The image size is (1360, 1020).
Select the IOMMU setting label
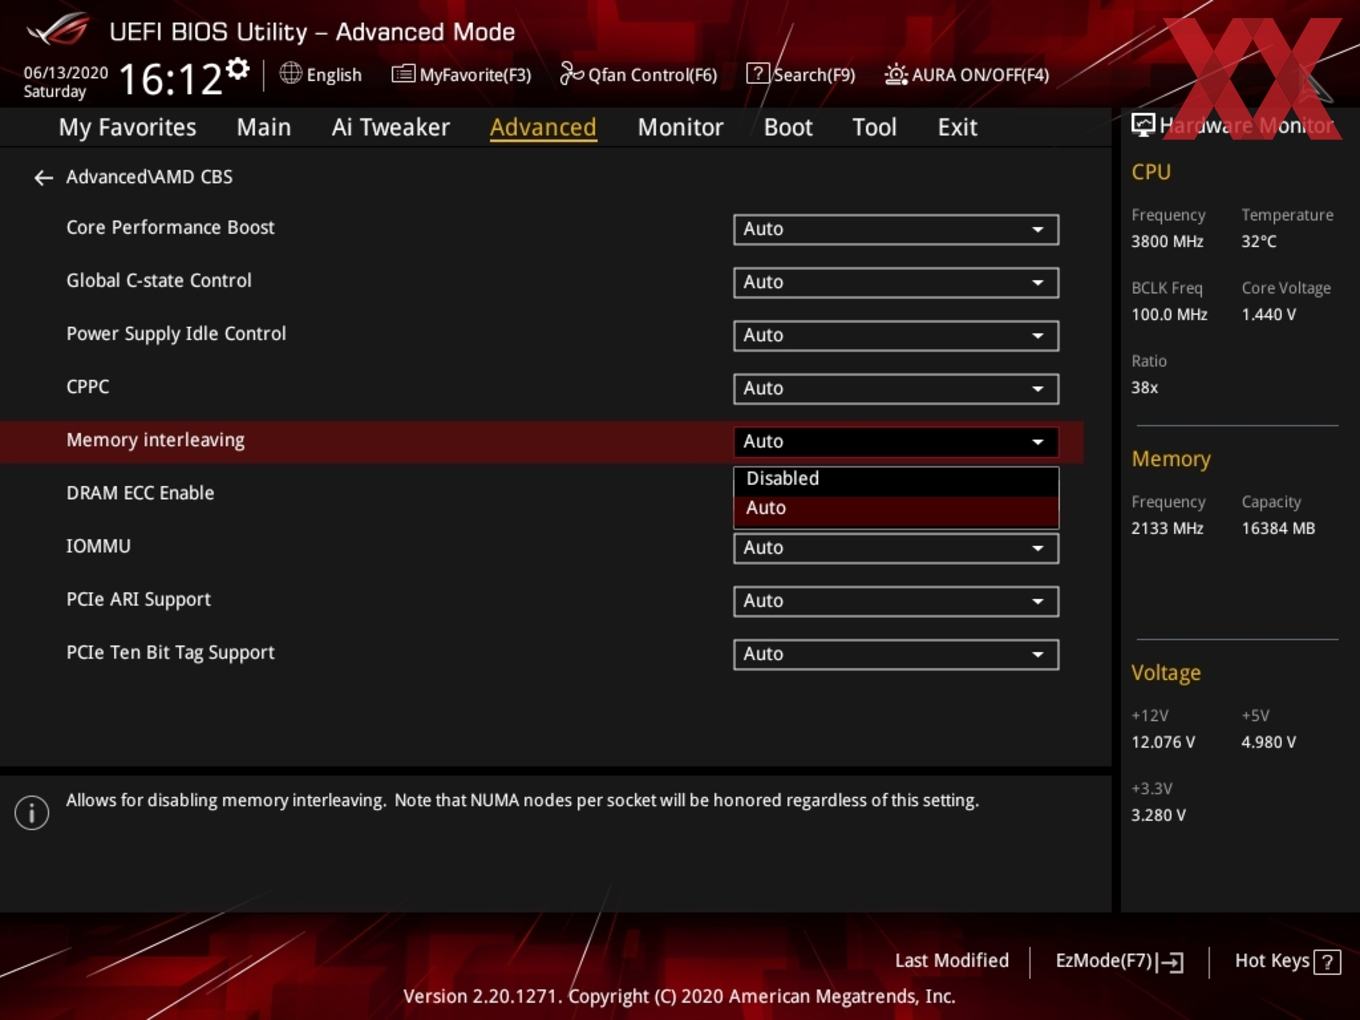[98, 546]
